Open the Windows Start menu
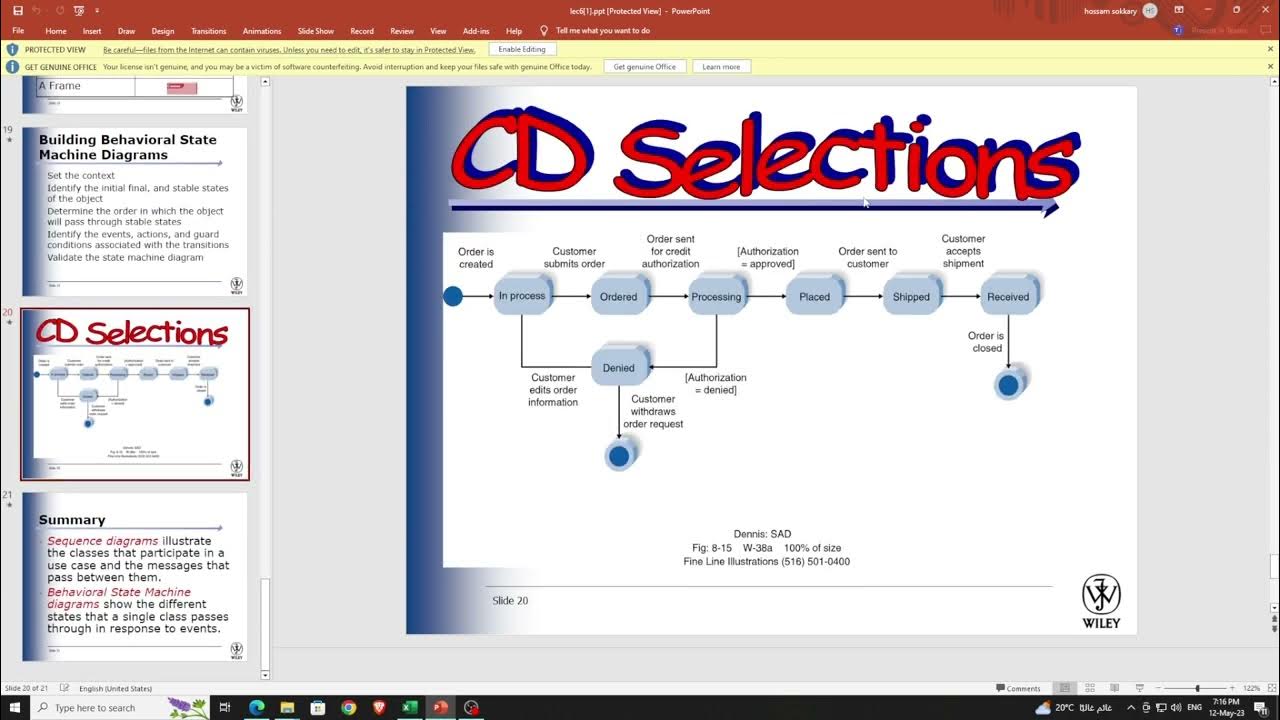This screenshot has width=1280, height=720. (14, 708)
